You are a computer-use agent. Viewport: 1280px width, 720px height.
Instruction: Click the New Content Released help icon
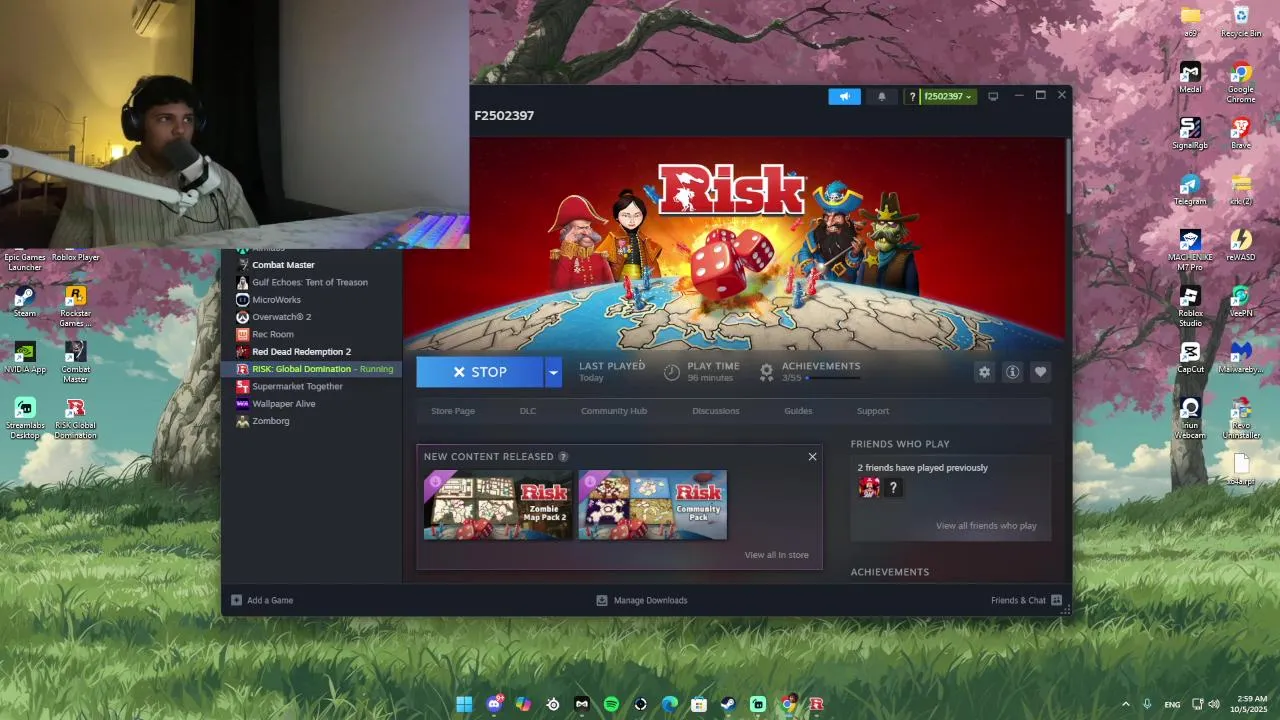pyautogui.click(x=563, y=457)
